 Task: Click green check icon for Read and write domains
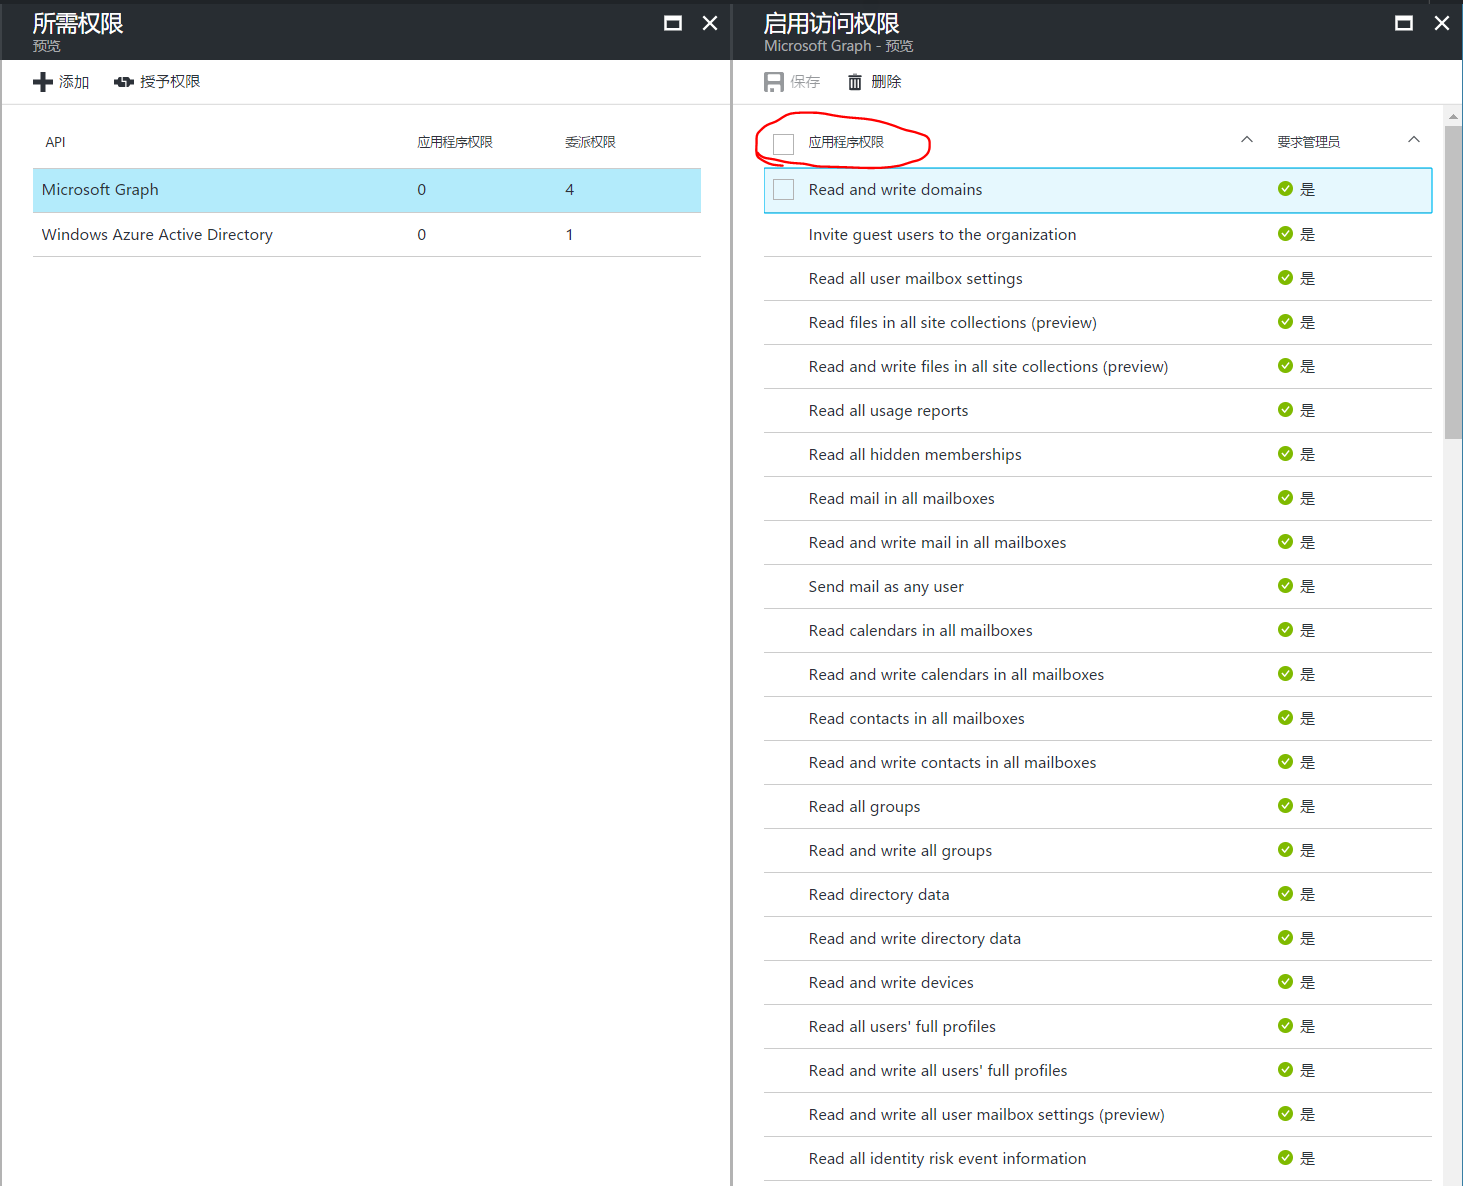point(1285,189)
